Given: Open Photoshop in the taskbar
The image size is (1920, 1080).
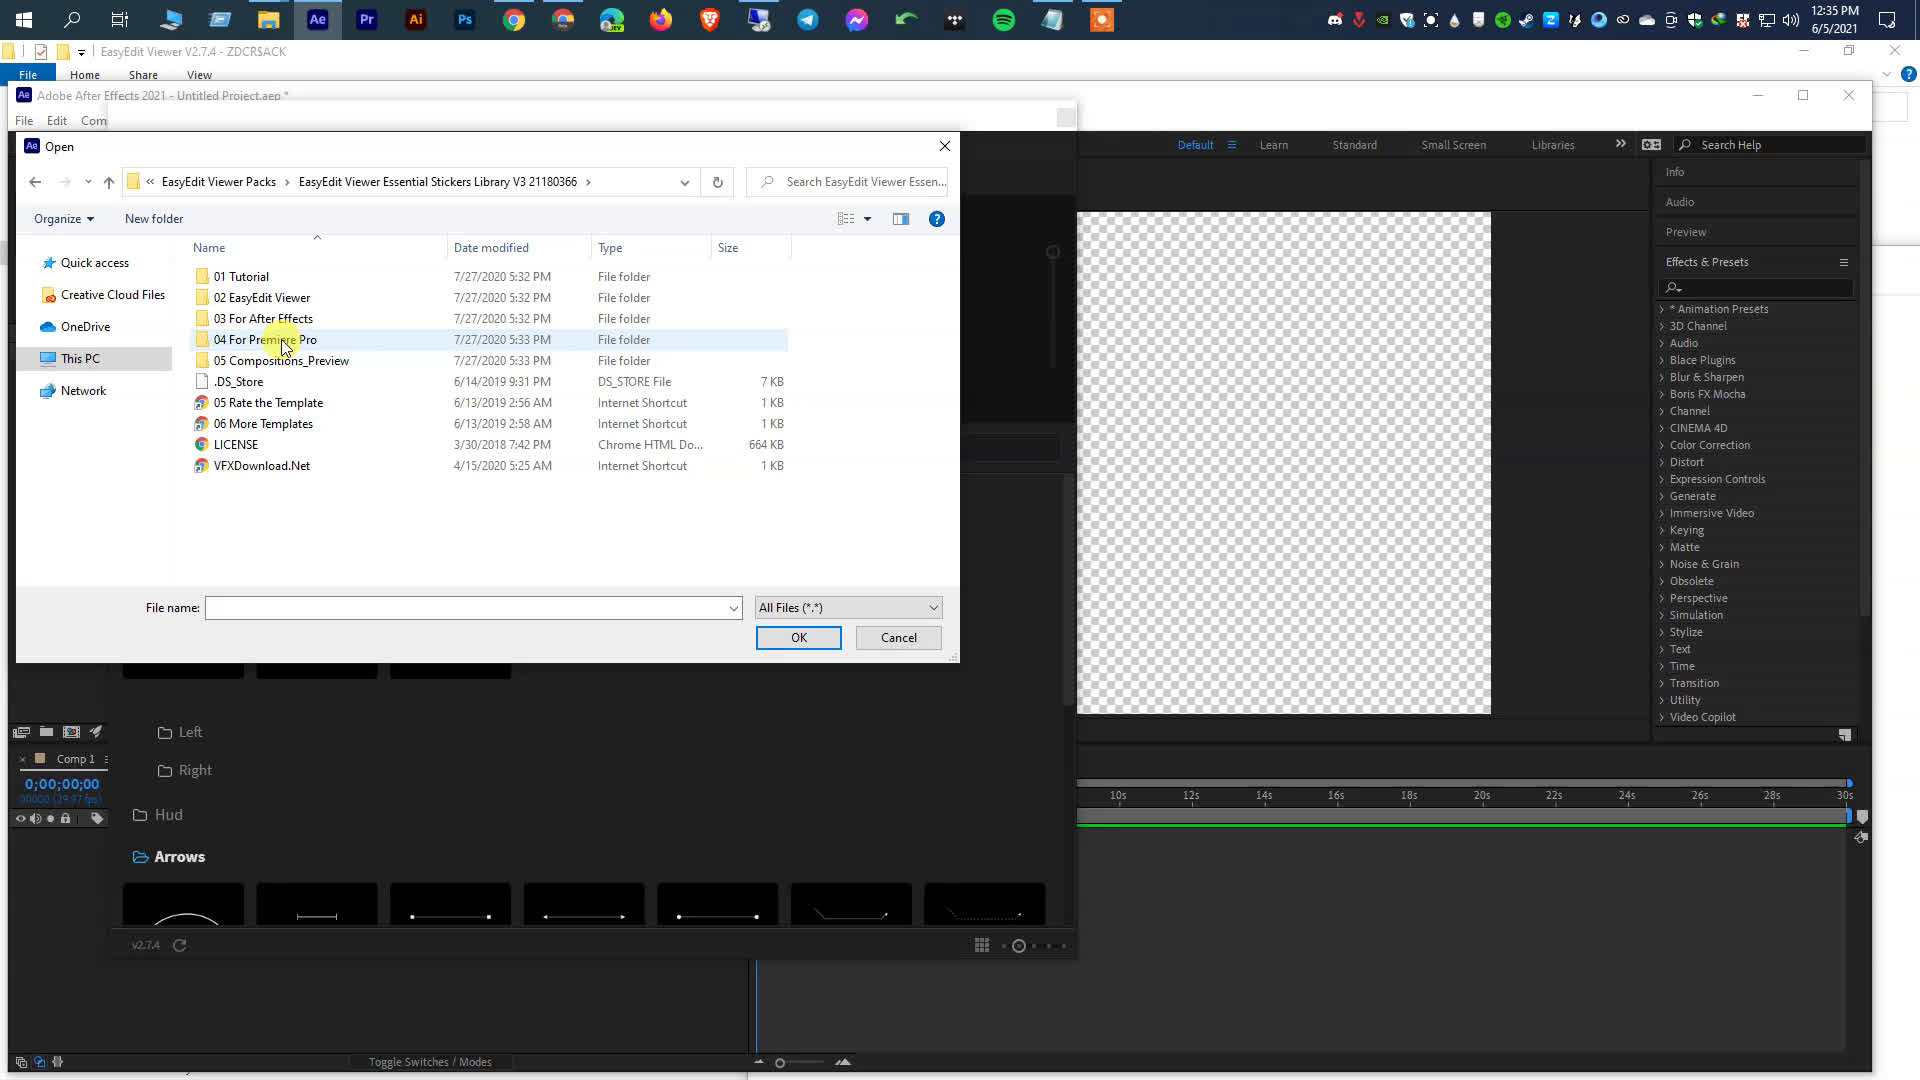Looking at the screenshot, I should pos(464,20).
